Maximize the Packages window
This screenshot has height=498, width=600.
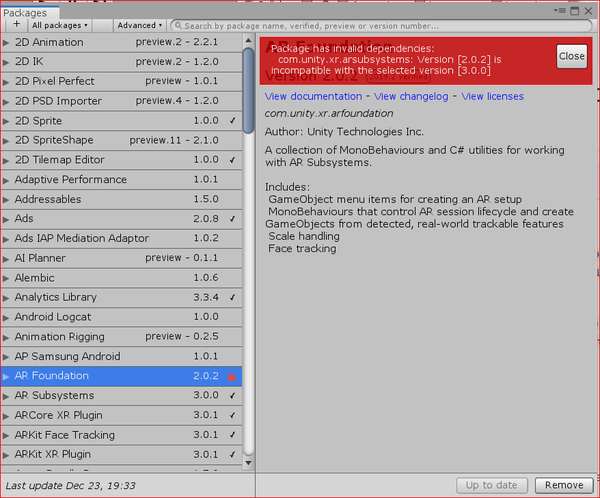click(575, 11)
